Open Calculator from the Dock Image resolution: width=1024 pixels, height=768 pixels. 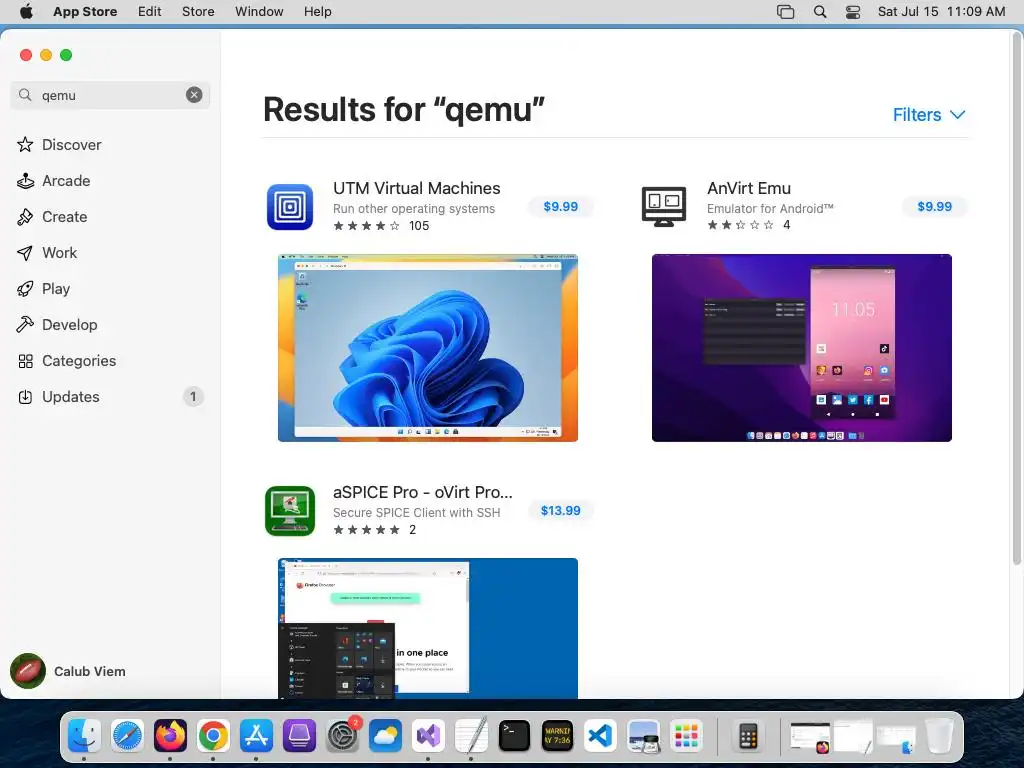(748, 736)
